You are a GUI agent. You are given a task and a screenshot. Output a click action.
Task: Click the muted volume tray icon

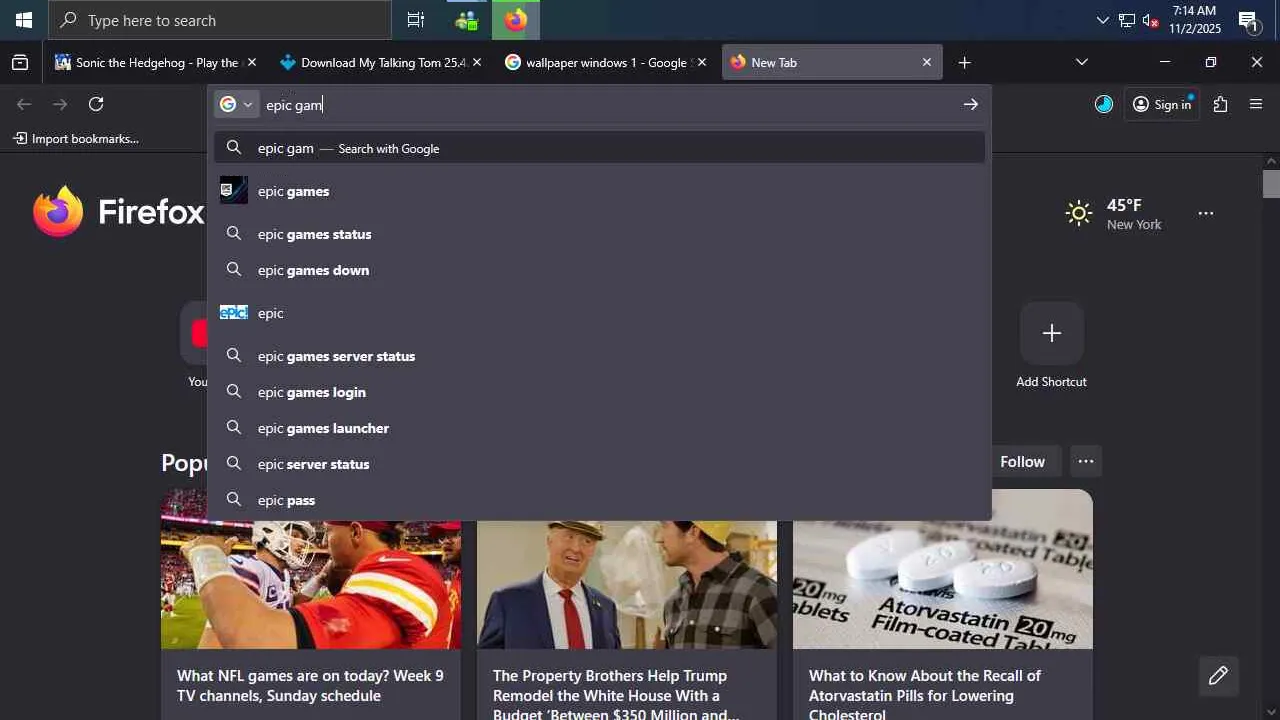(1150, 20)
